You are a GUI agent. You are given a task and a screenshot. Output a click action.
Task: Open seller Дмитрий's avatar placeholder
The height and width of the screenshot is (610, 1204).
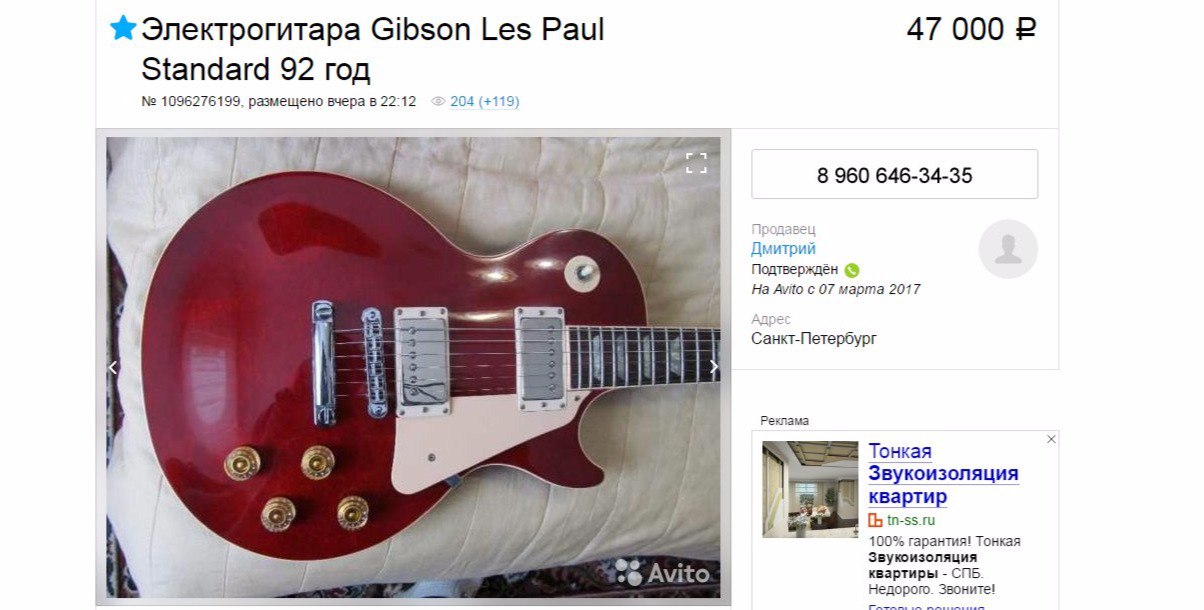pos(1008,249)
